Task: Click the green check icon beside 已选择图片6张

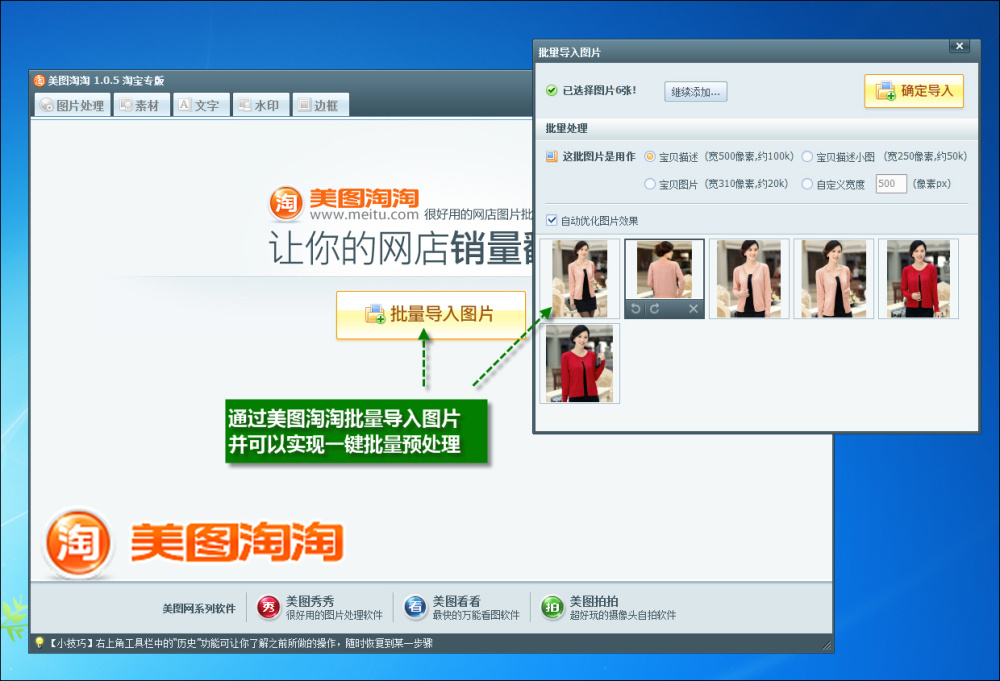Action: coord(552,91)
